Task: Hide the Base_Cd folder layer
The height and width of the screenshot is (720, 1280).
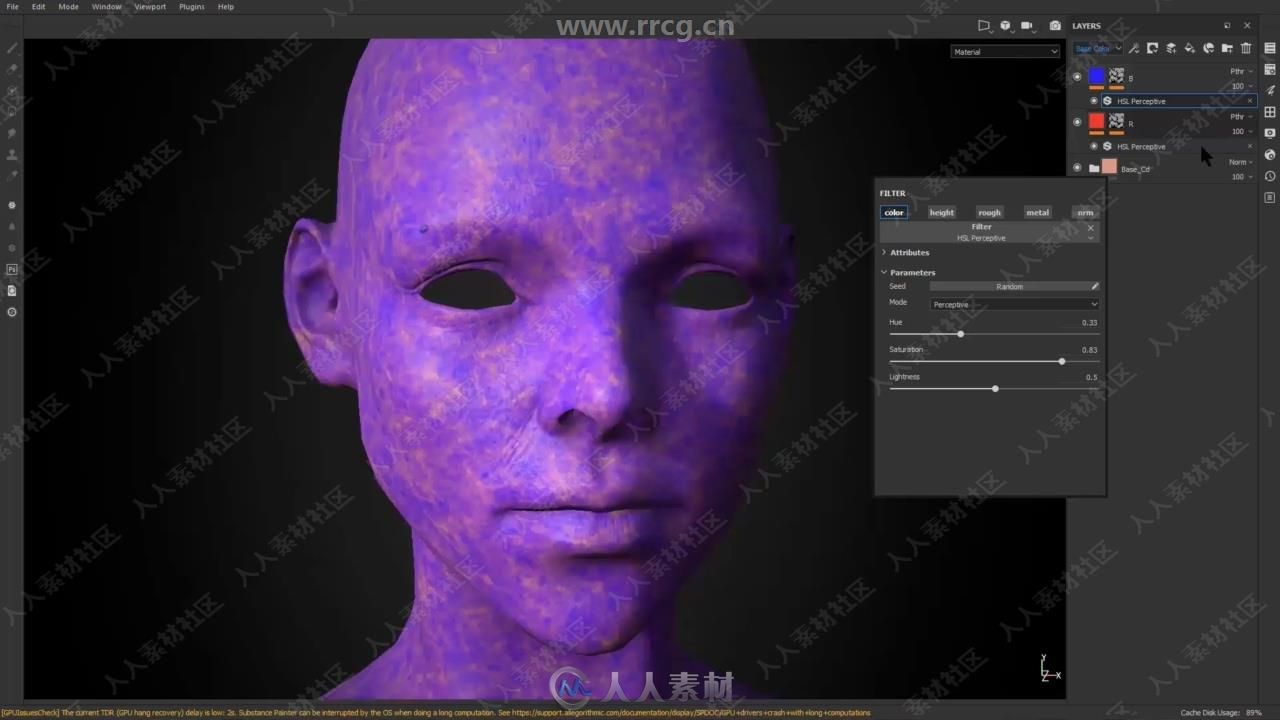Action: pyautogui.click(x=1077, y=168)
